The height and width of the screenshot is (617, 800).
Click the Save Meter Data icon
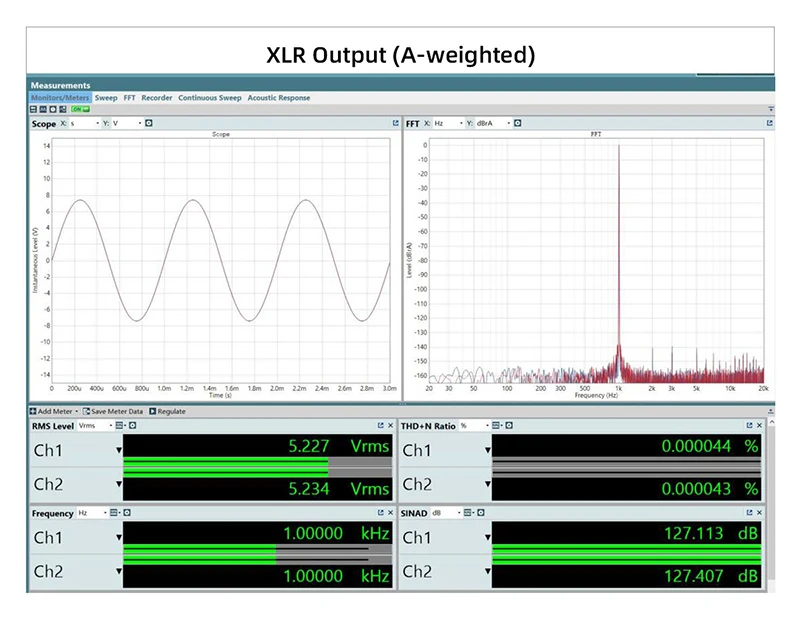(86, 411)
